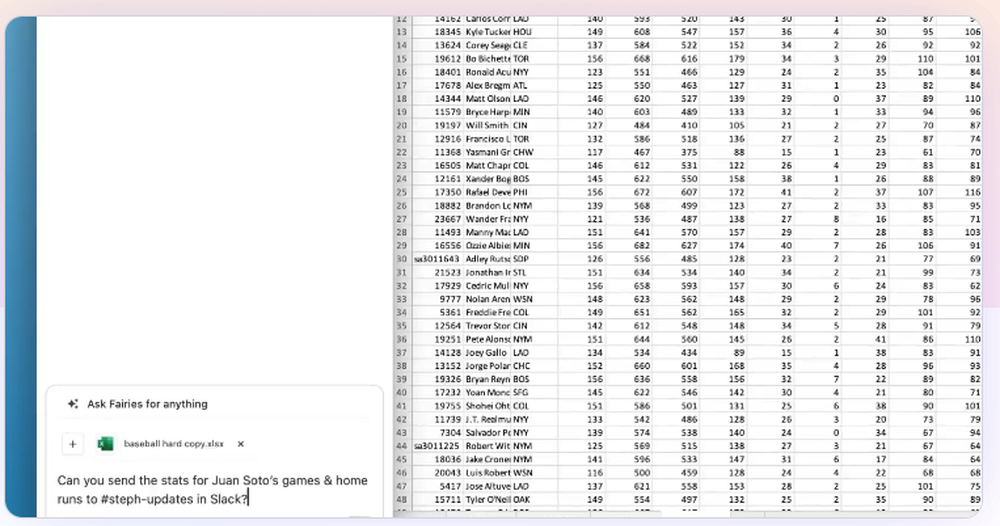Click the 'Ask Fairies for anything' label

pyautogui.click(x=147, y=404)
